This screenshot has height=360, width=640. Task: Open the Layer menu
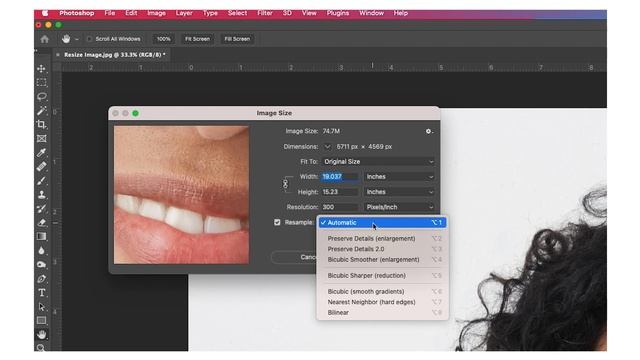[x=184, y=13]
